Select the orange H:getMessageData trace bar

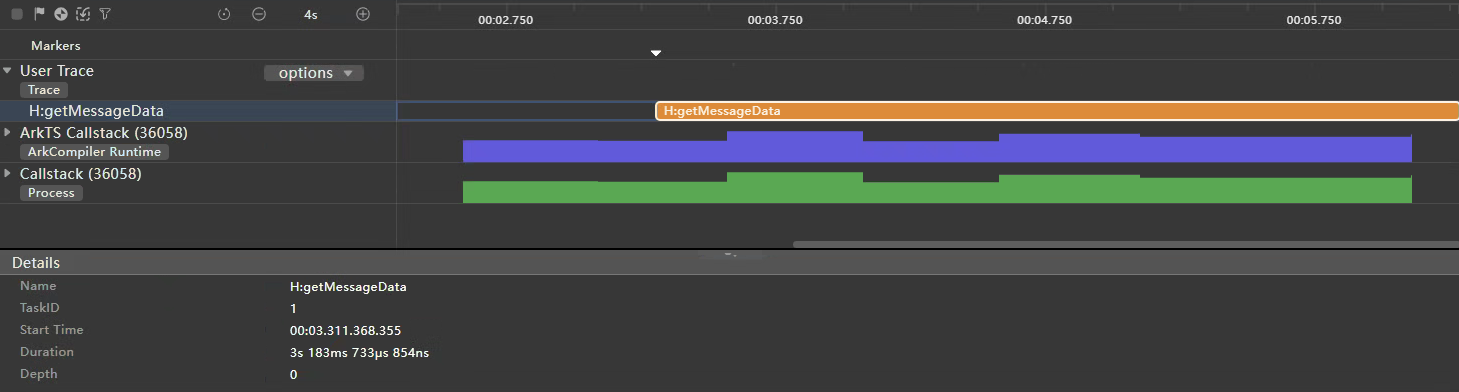coord(1057,111)
